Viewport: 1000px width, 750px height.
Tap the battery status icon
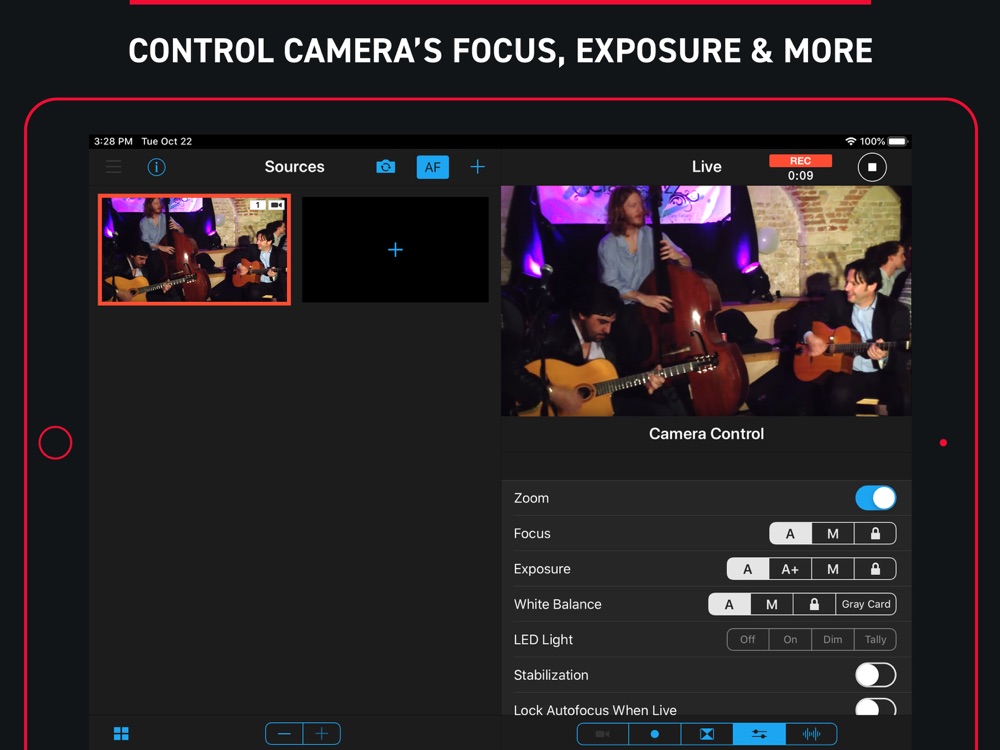(x=897, y=142)
